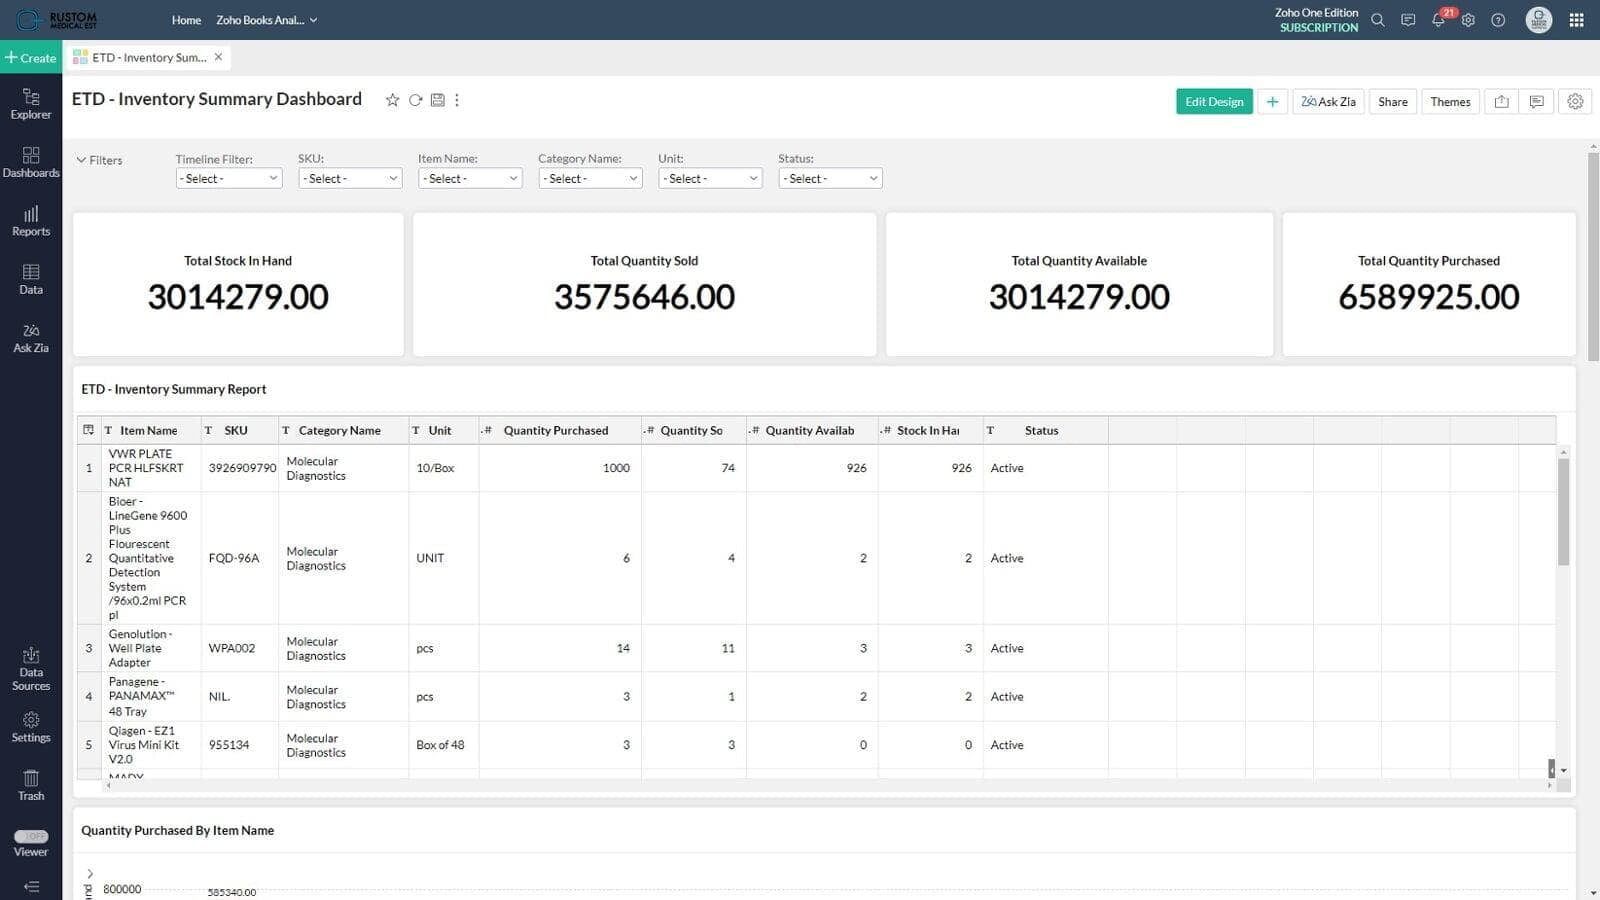Image resolution: width=1600 pixels, height=900 pixels.
Task: Collapse the left sidebar panel
Action: point(31,886)
